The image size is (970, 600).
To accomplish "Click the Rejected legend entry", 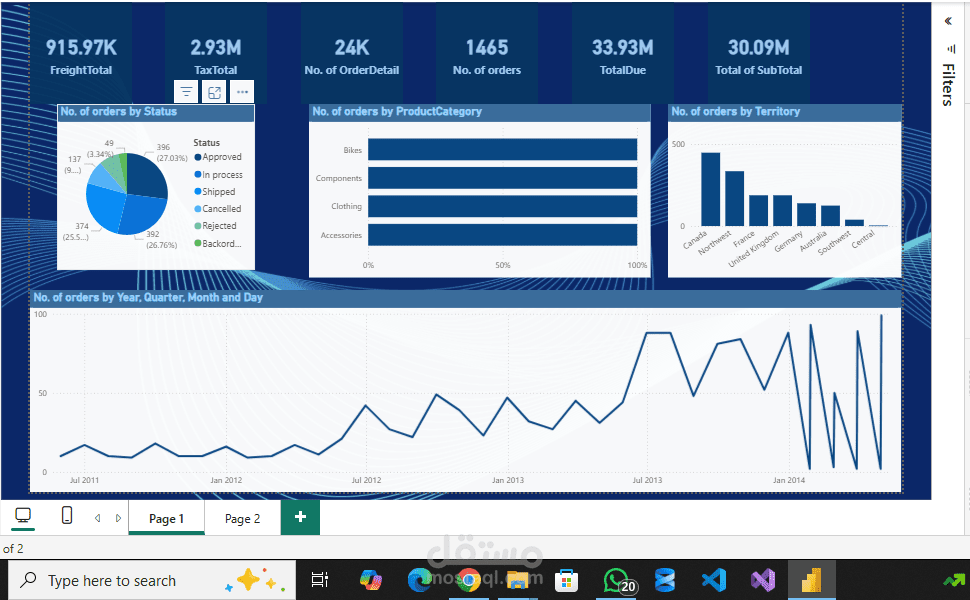I will coord(215,226).
